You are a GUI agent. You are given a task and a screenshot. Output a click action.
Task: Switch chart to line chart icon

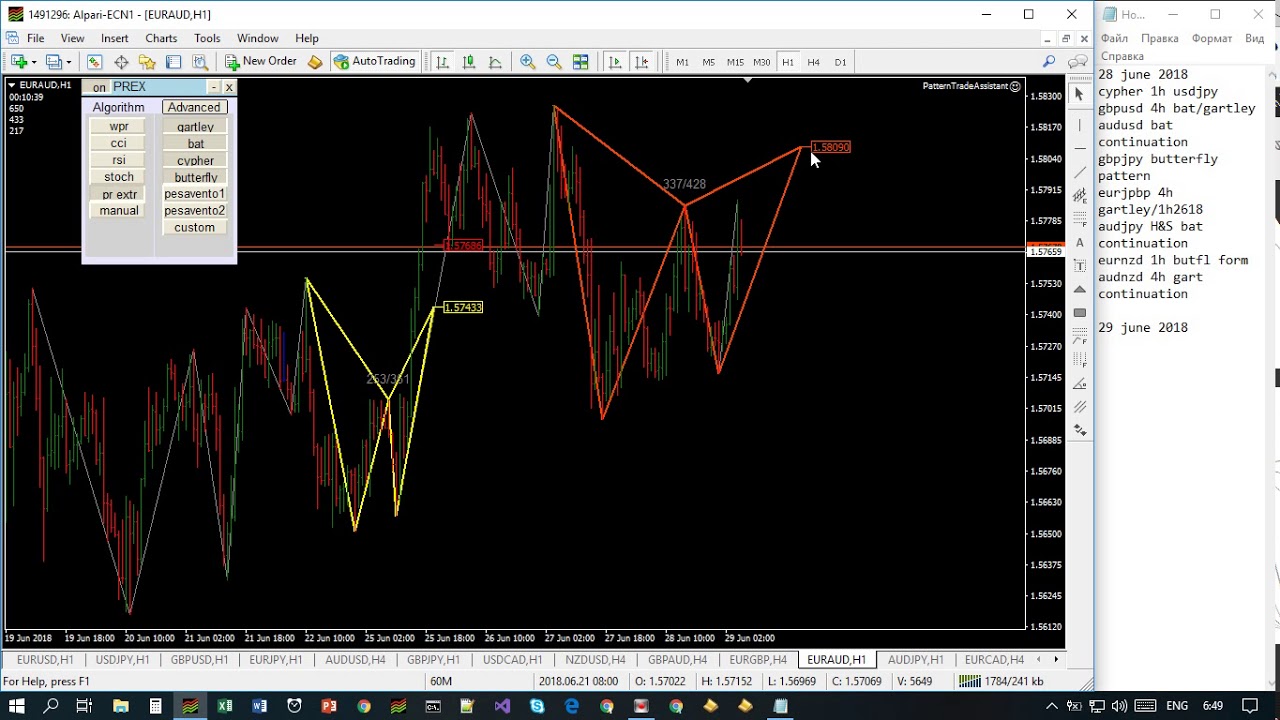pyautogui.click(x=494, y=62)
